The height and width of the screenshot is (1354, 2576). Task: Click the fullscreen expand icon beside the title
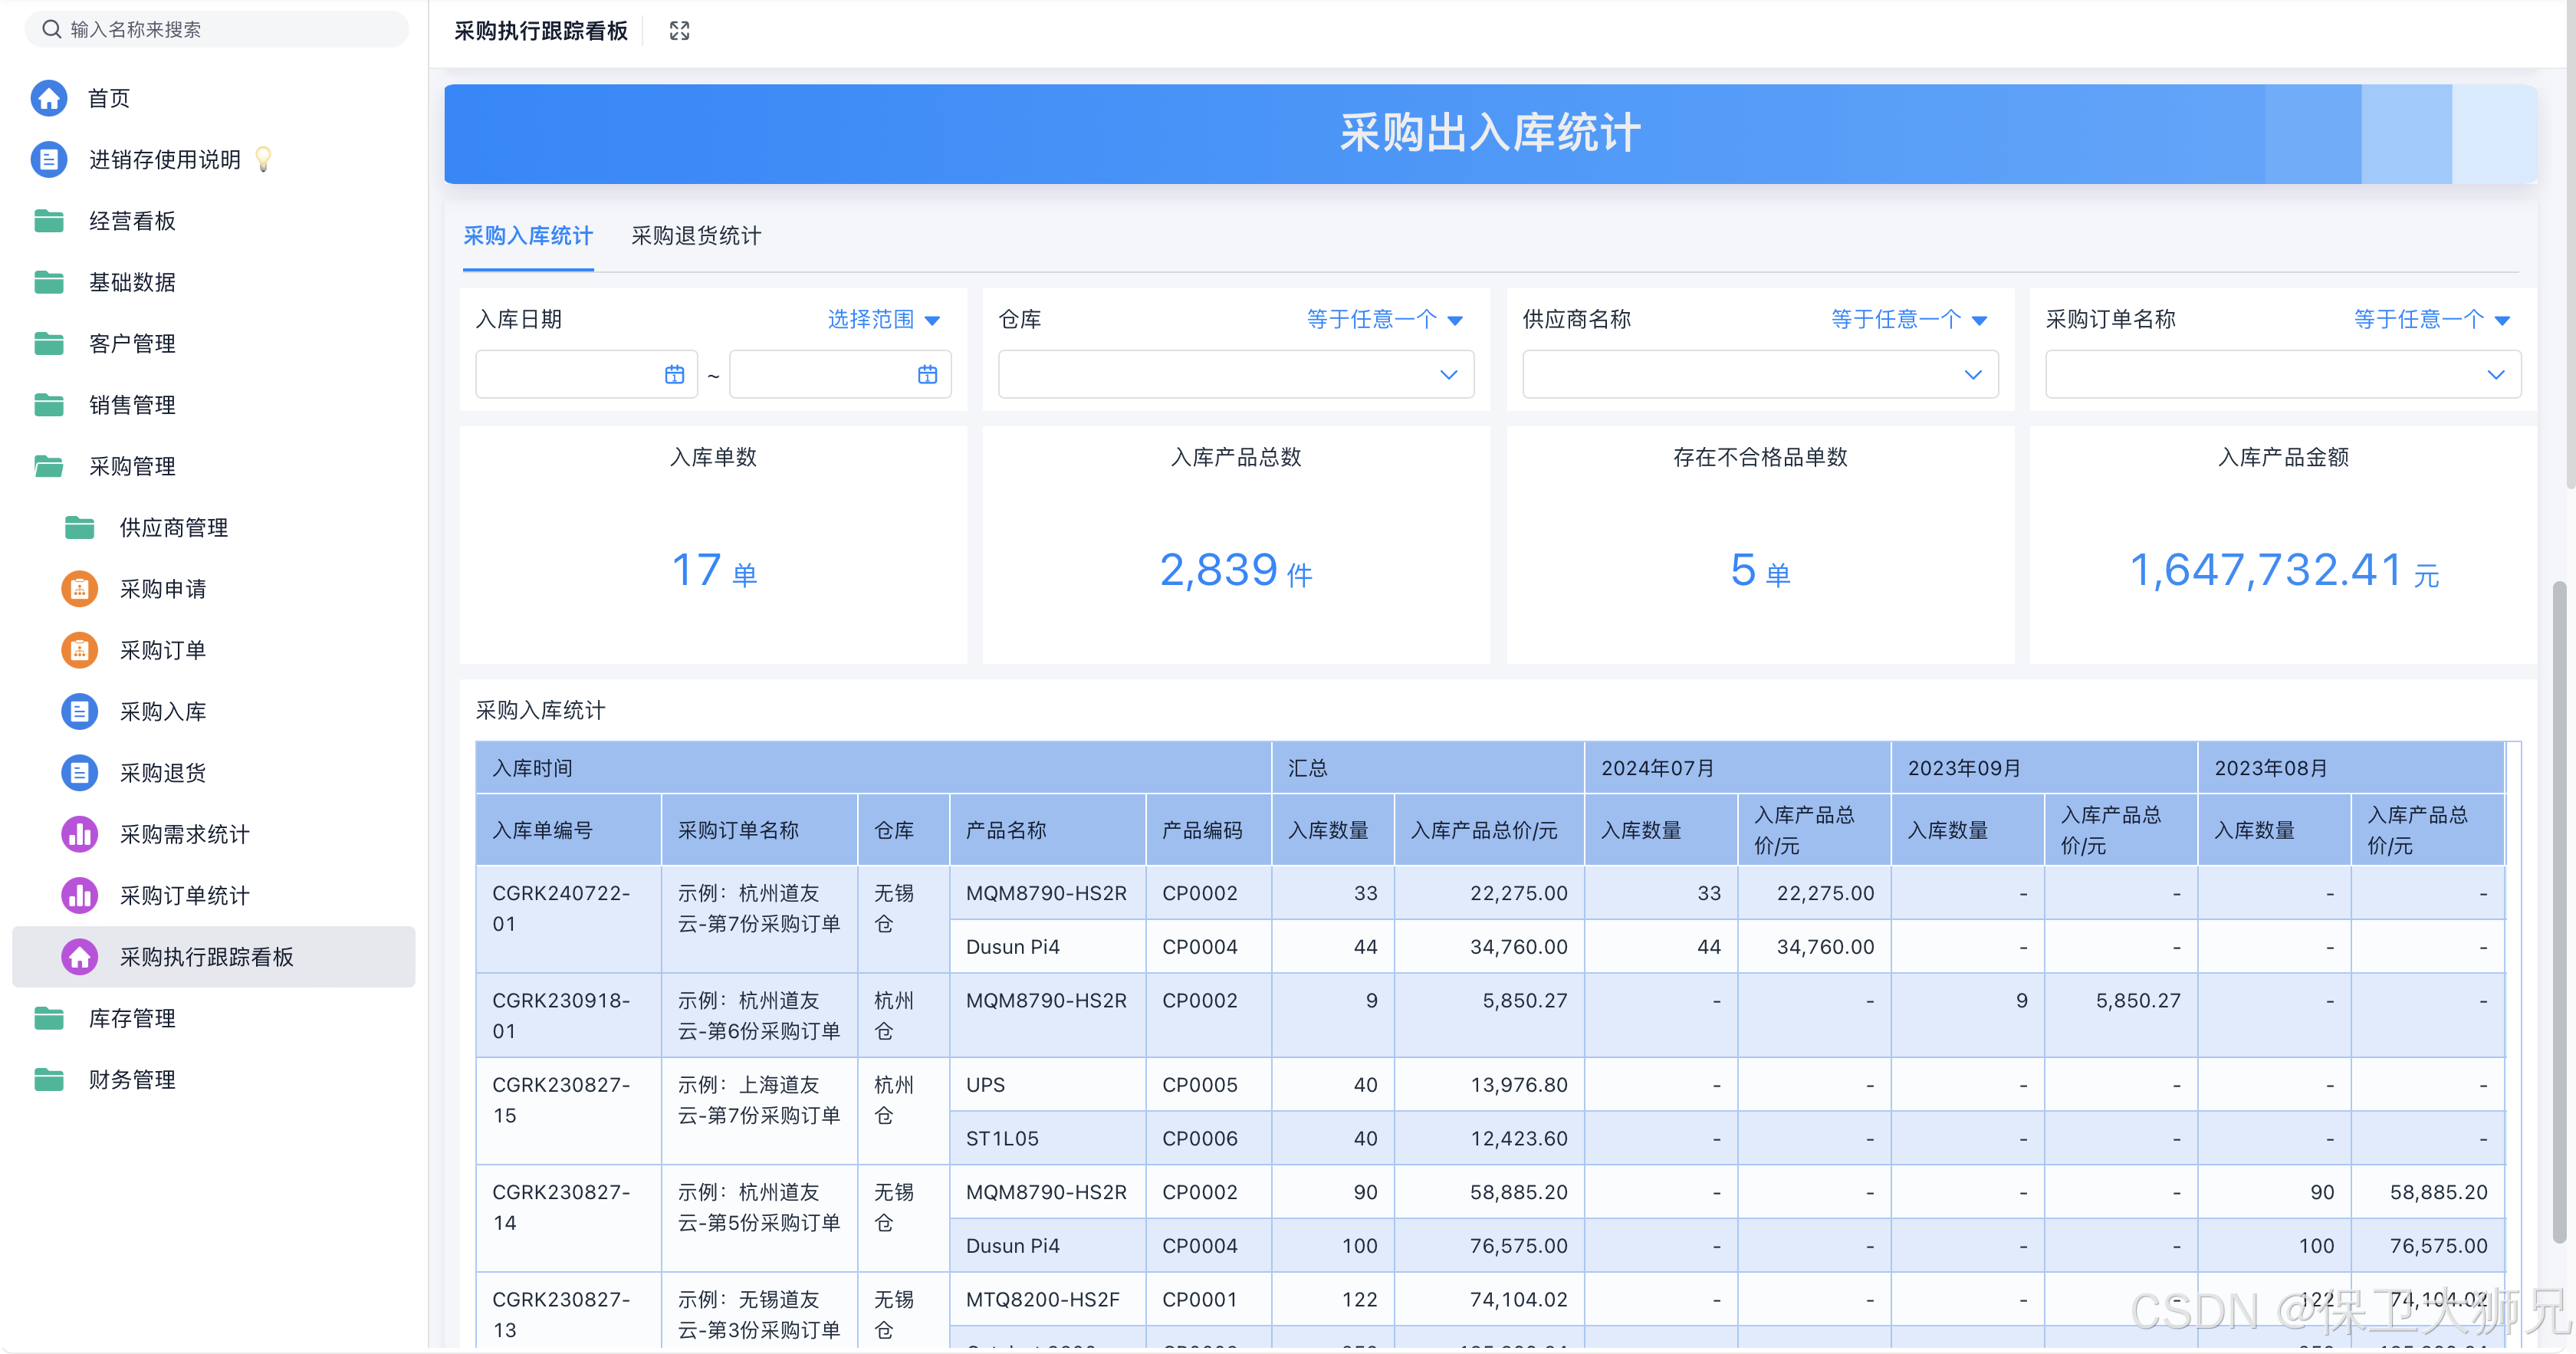(x=679, y=31)
